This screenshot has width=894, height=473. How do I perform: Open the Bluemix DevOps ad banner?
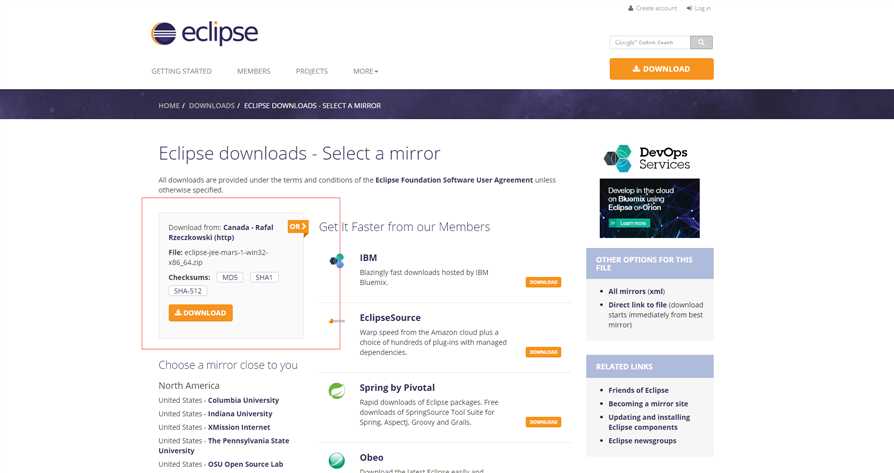[x=649, y=208]
